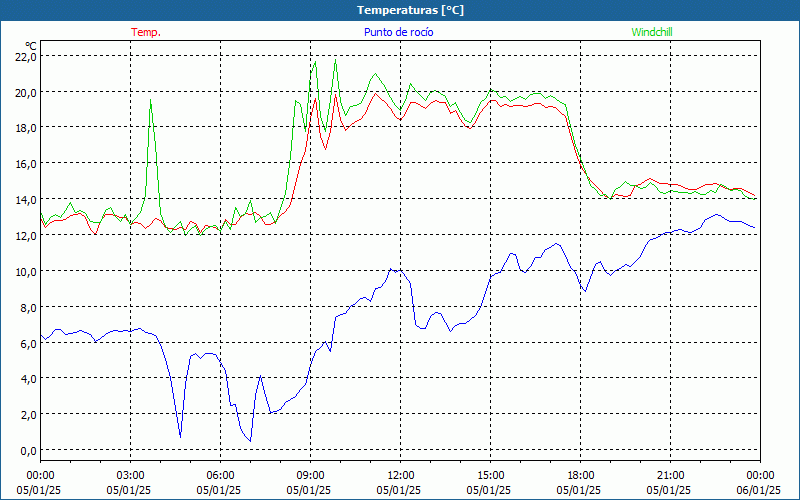Image resolution: width=800 pixels, height=500 pixels.
Task: Click the '12,0' y-axis value
Action: [26, 236]
